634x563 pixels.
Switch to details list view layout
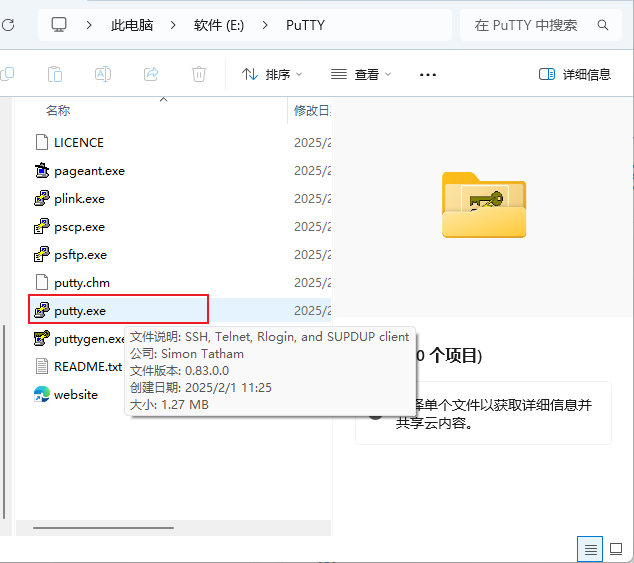tap(591, 549)
